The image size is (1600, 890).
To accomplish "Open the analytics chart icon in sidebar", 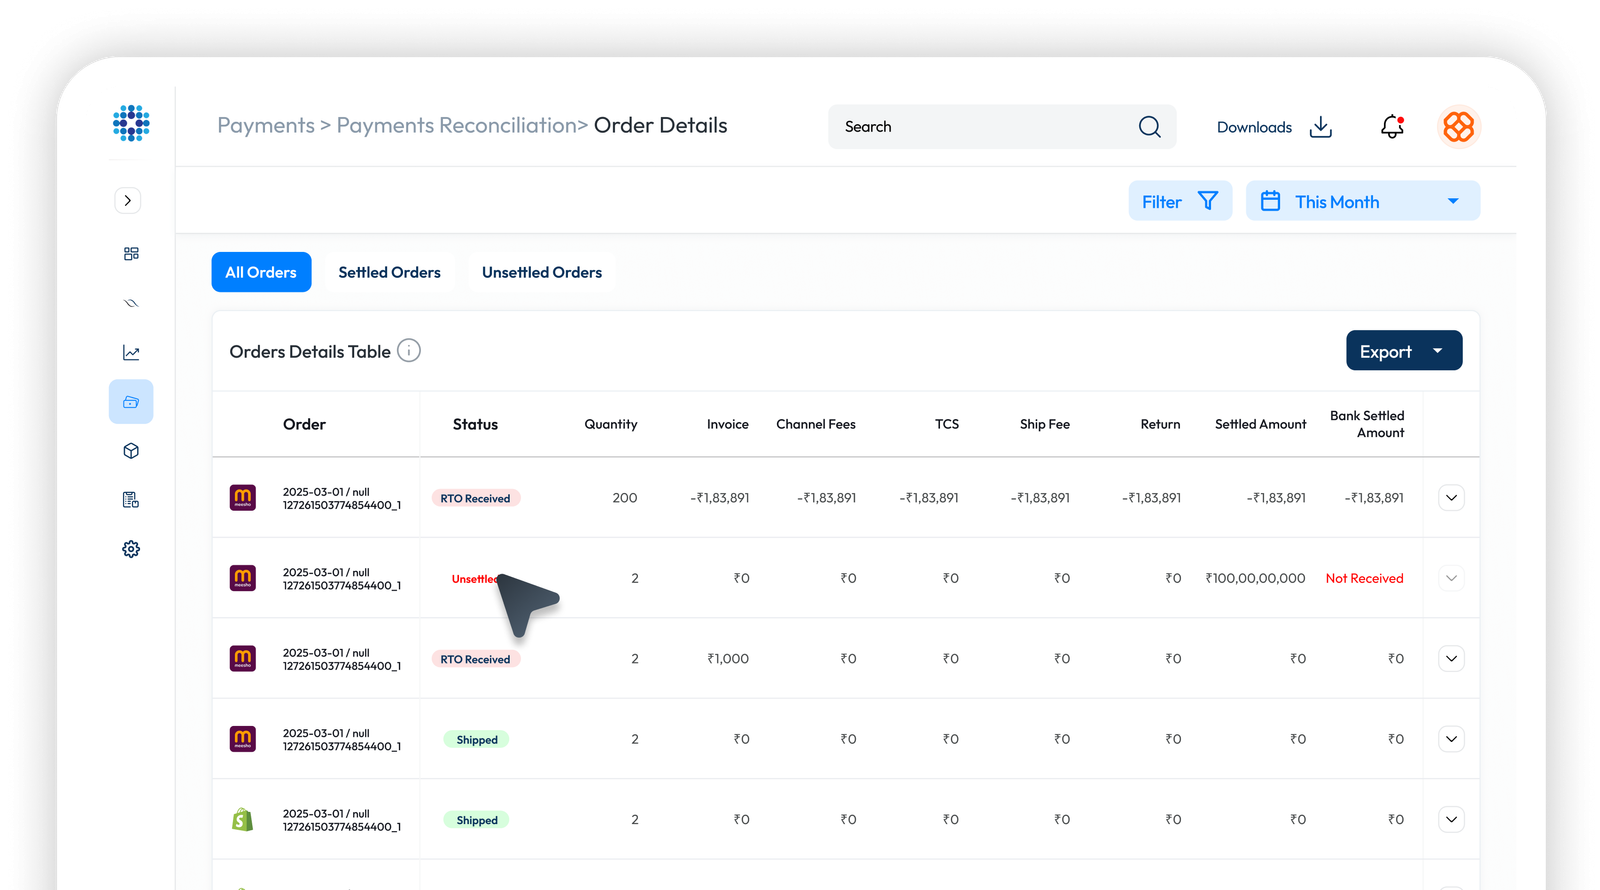I will point(131,353).
